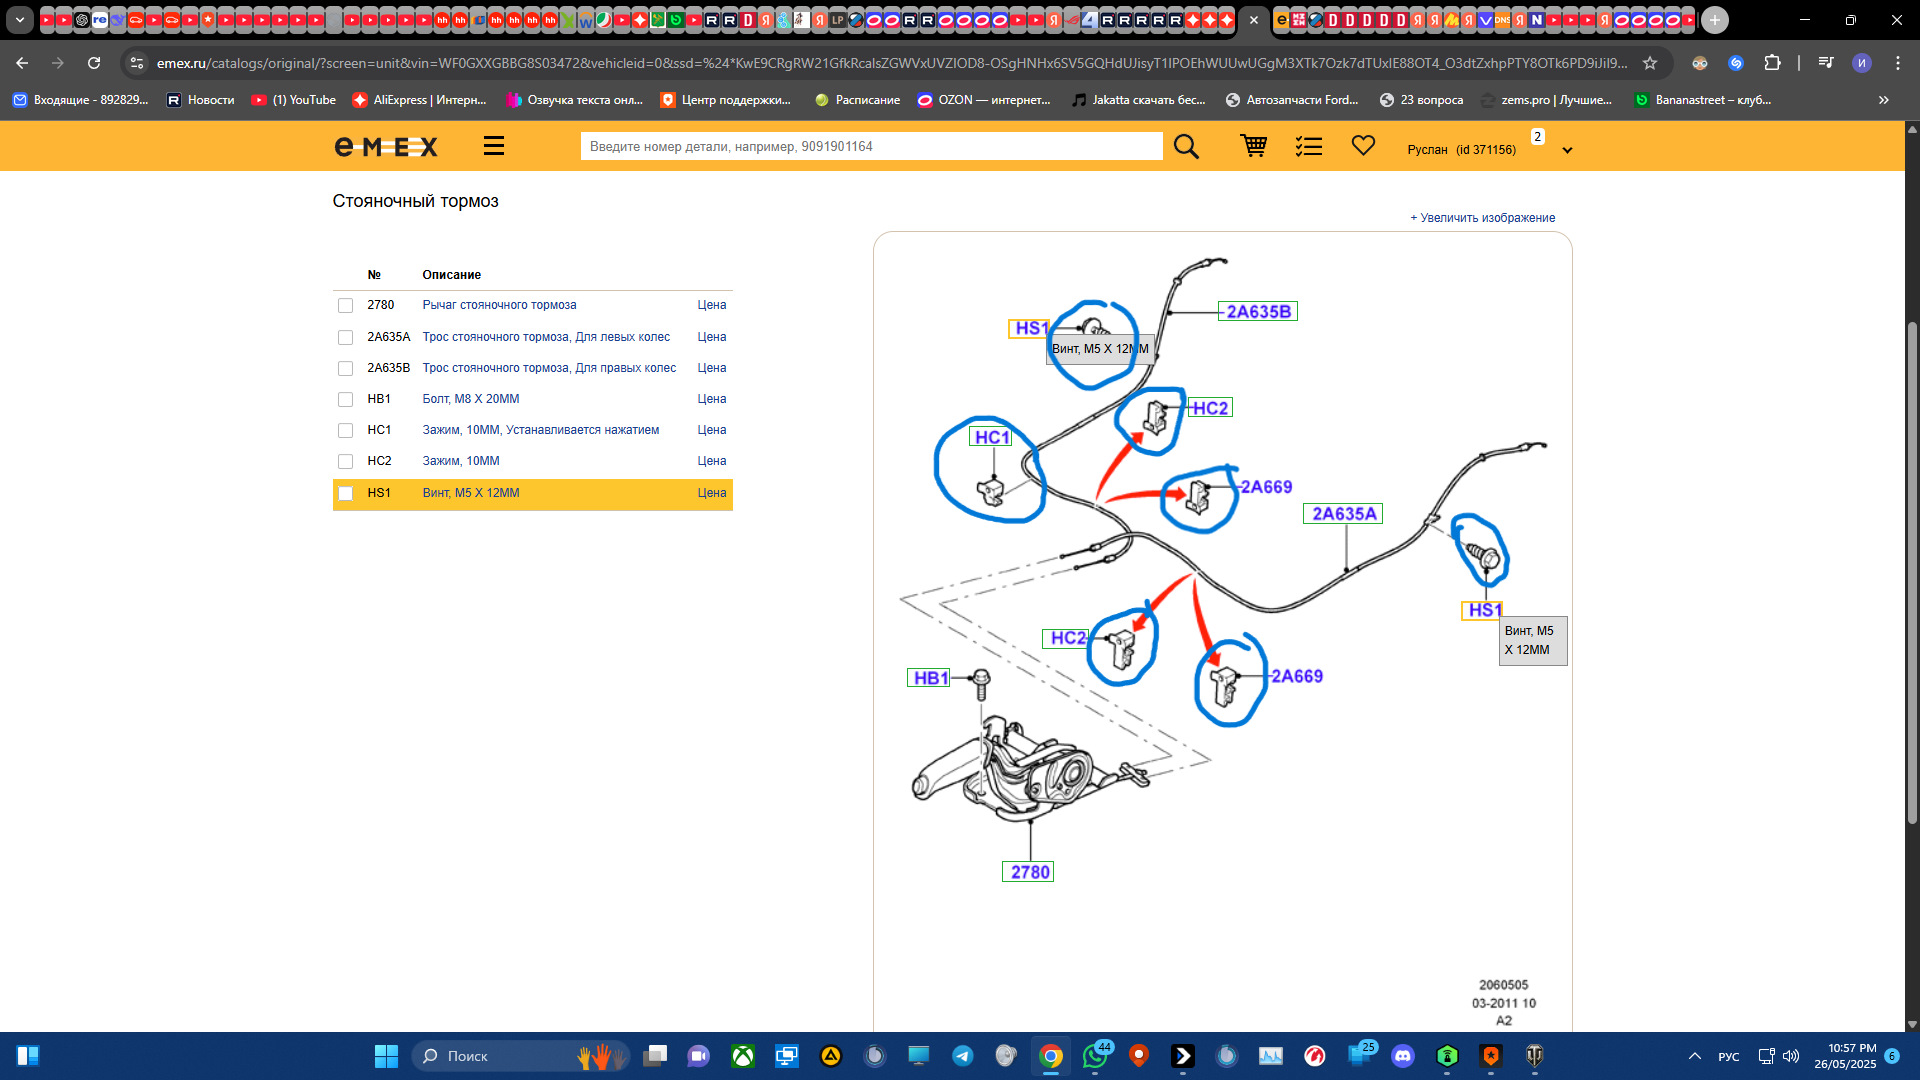The image size is (1920, 1080).
Task: Select the HS1 screw checkbox
Action: point(345,493)
